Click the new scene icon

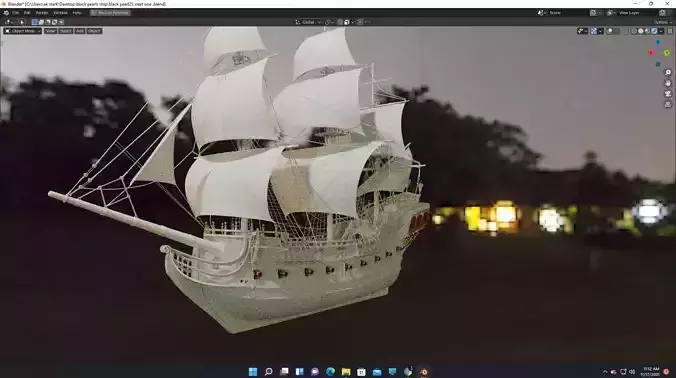tap(593, 12)
